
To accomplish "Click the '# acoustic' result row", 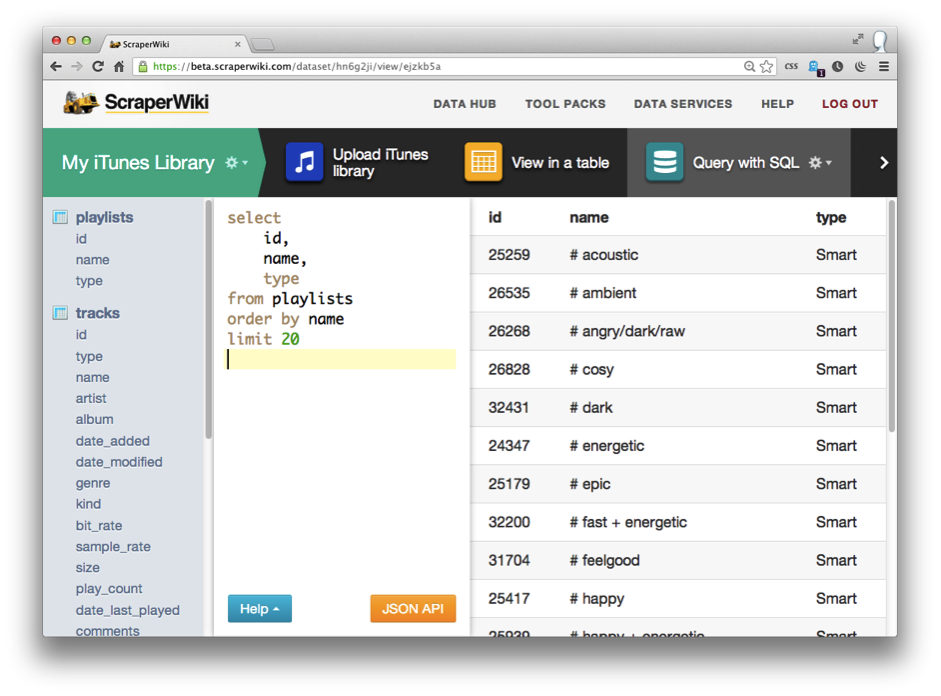I will point(678,255).
